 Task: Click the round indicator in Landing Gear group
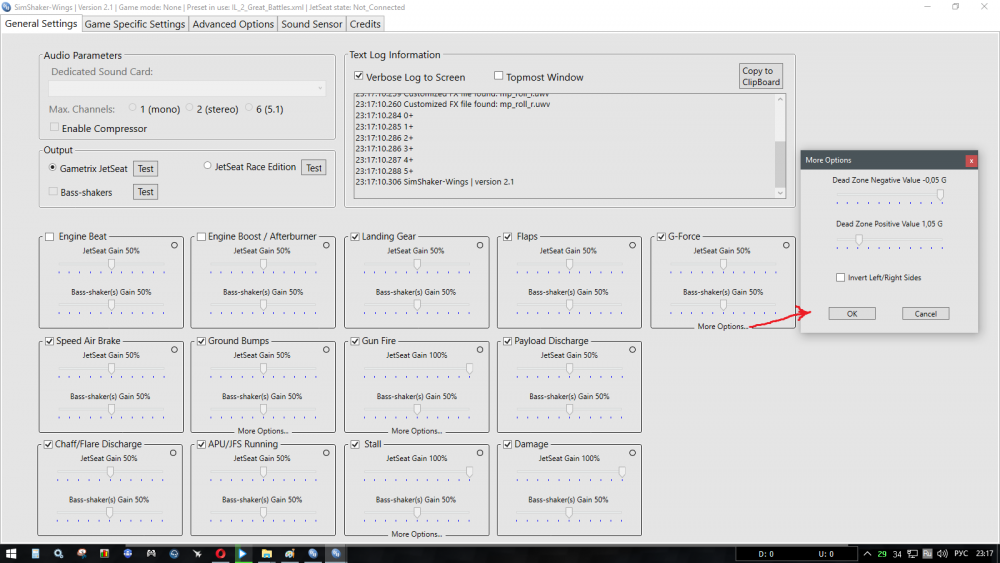480,245
